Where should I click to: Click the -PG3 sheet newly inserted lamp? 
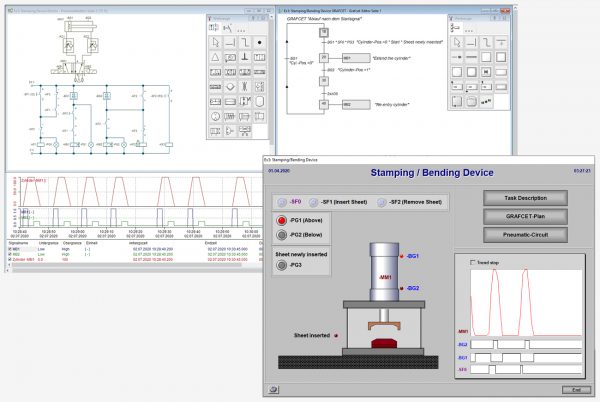[282, 265]
